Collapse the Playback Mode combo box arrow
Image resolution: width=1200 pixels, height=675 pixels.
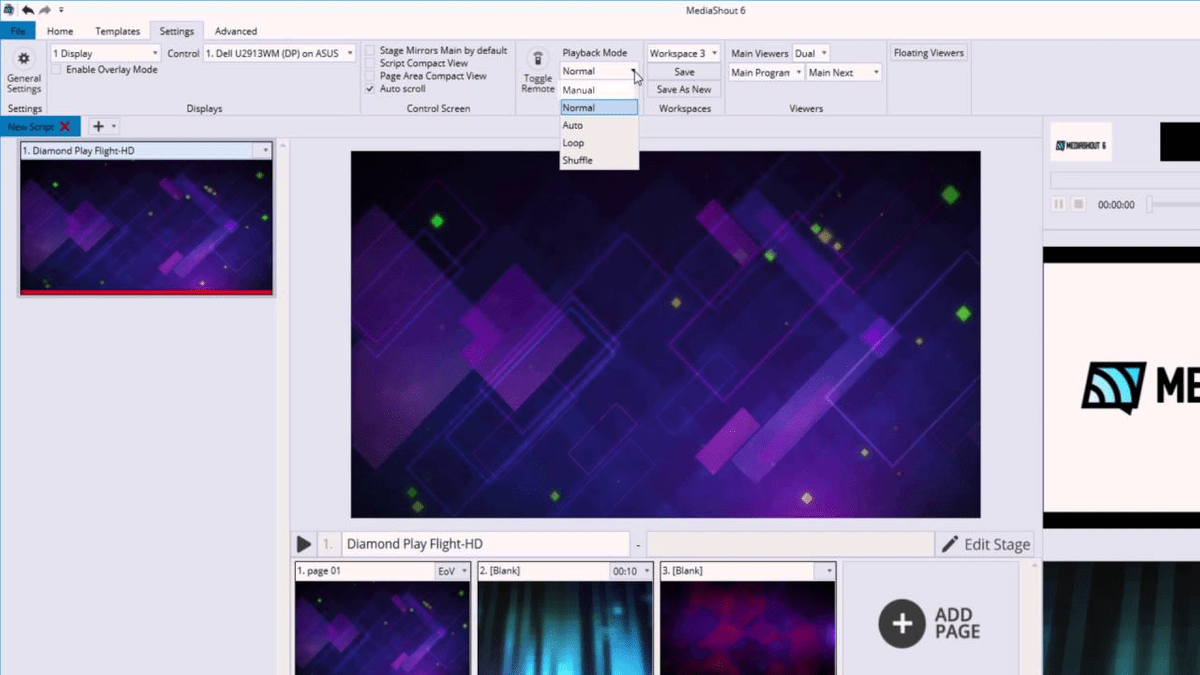coord(633,72)
